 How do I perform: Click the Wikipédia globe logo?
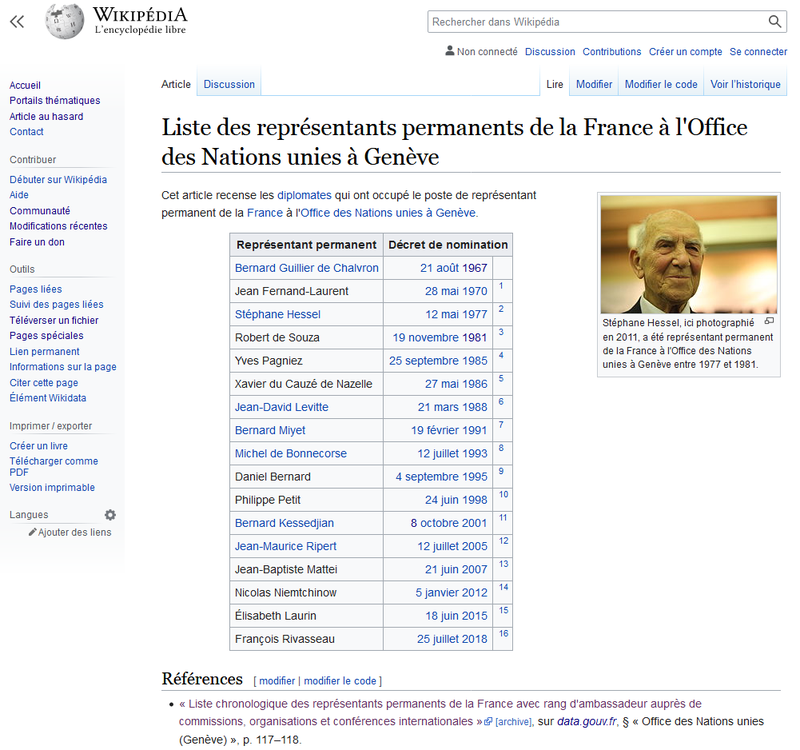(x=64, y=20)
